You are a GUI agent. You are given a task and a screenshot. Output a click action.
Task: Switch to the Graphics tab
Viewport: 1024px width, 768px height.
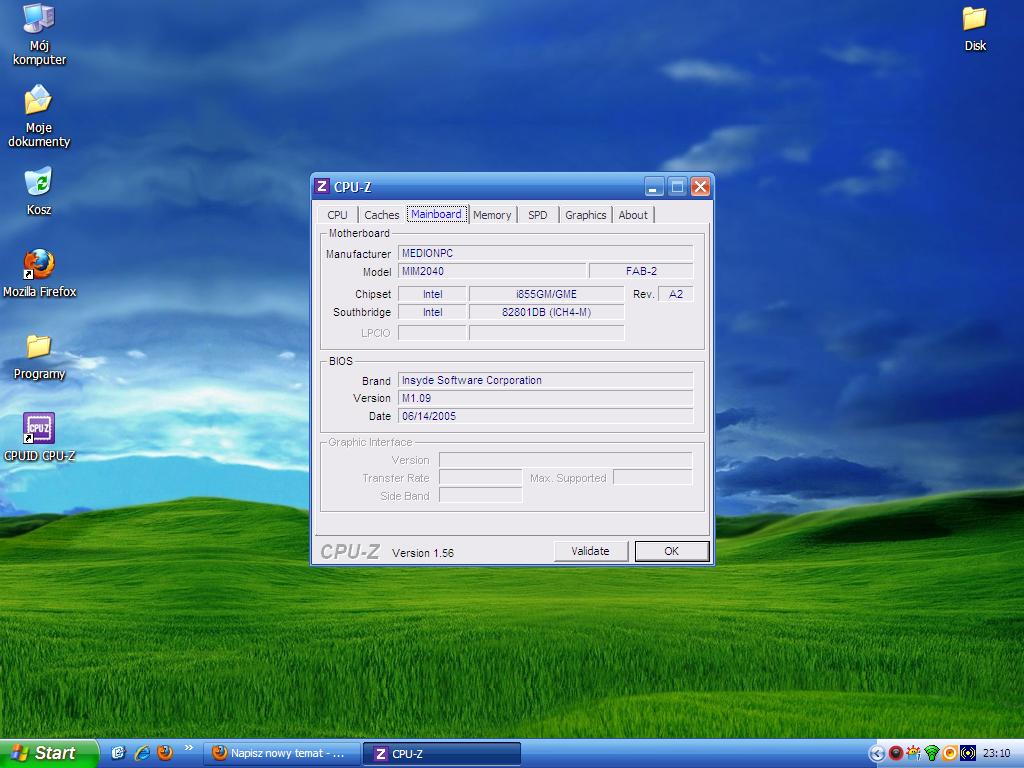[585, 215]
